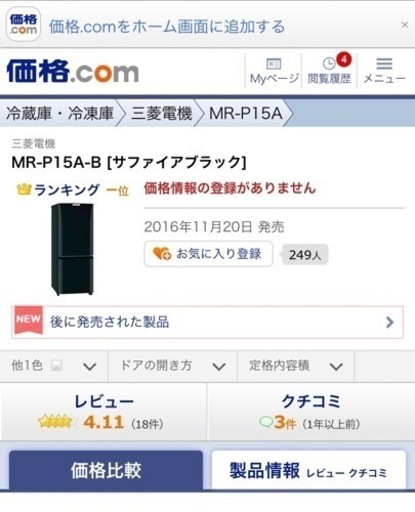The height and width of the screenshot is (512, 415).
Task: Expand the 定格内容積 dropdown
Action: (x=296, y=366)
